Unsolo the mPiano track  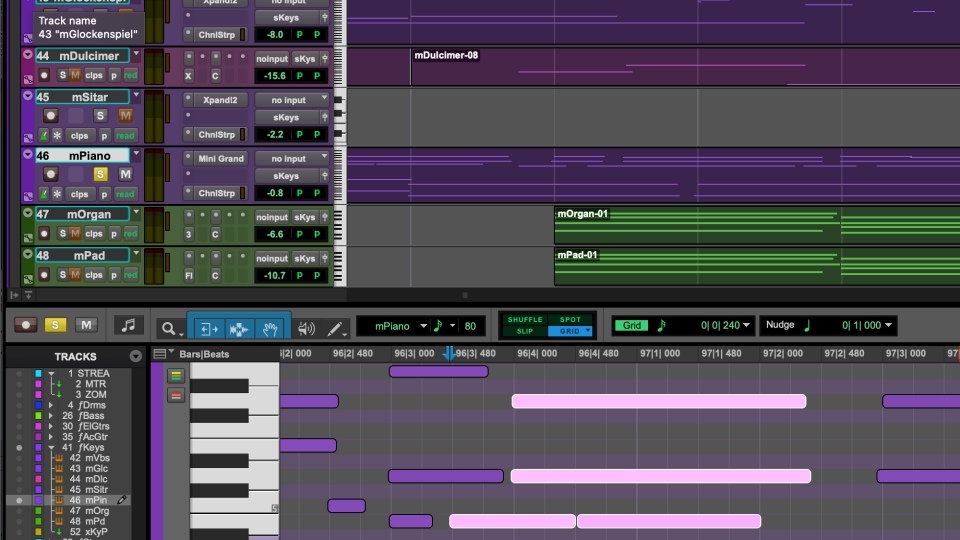pyautogui.click(x=100, y=174)
